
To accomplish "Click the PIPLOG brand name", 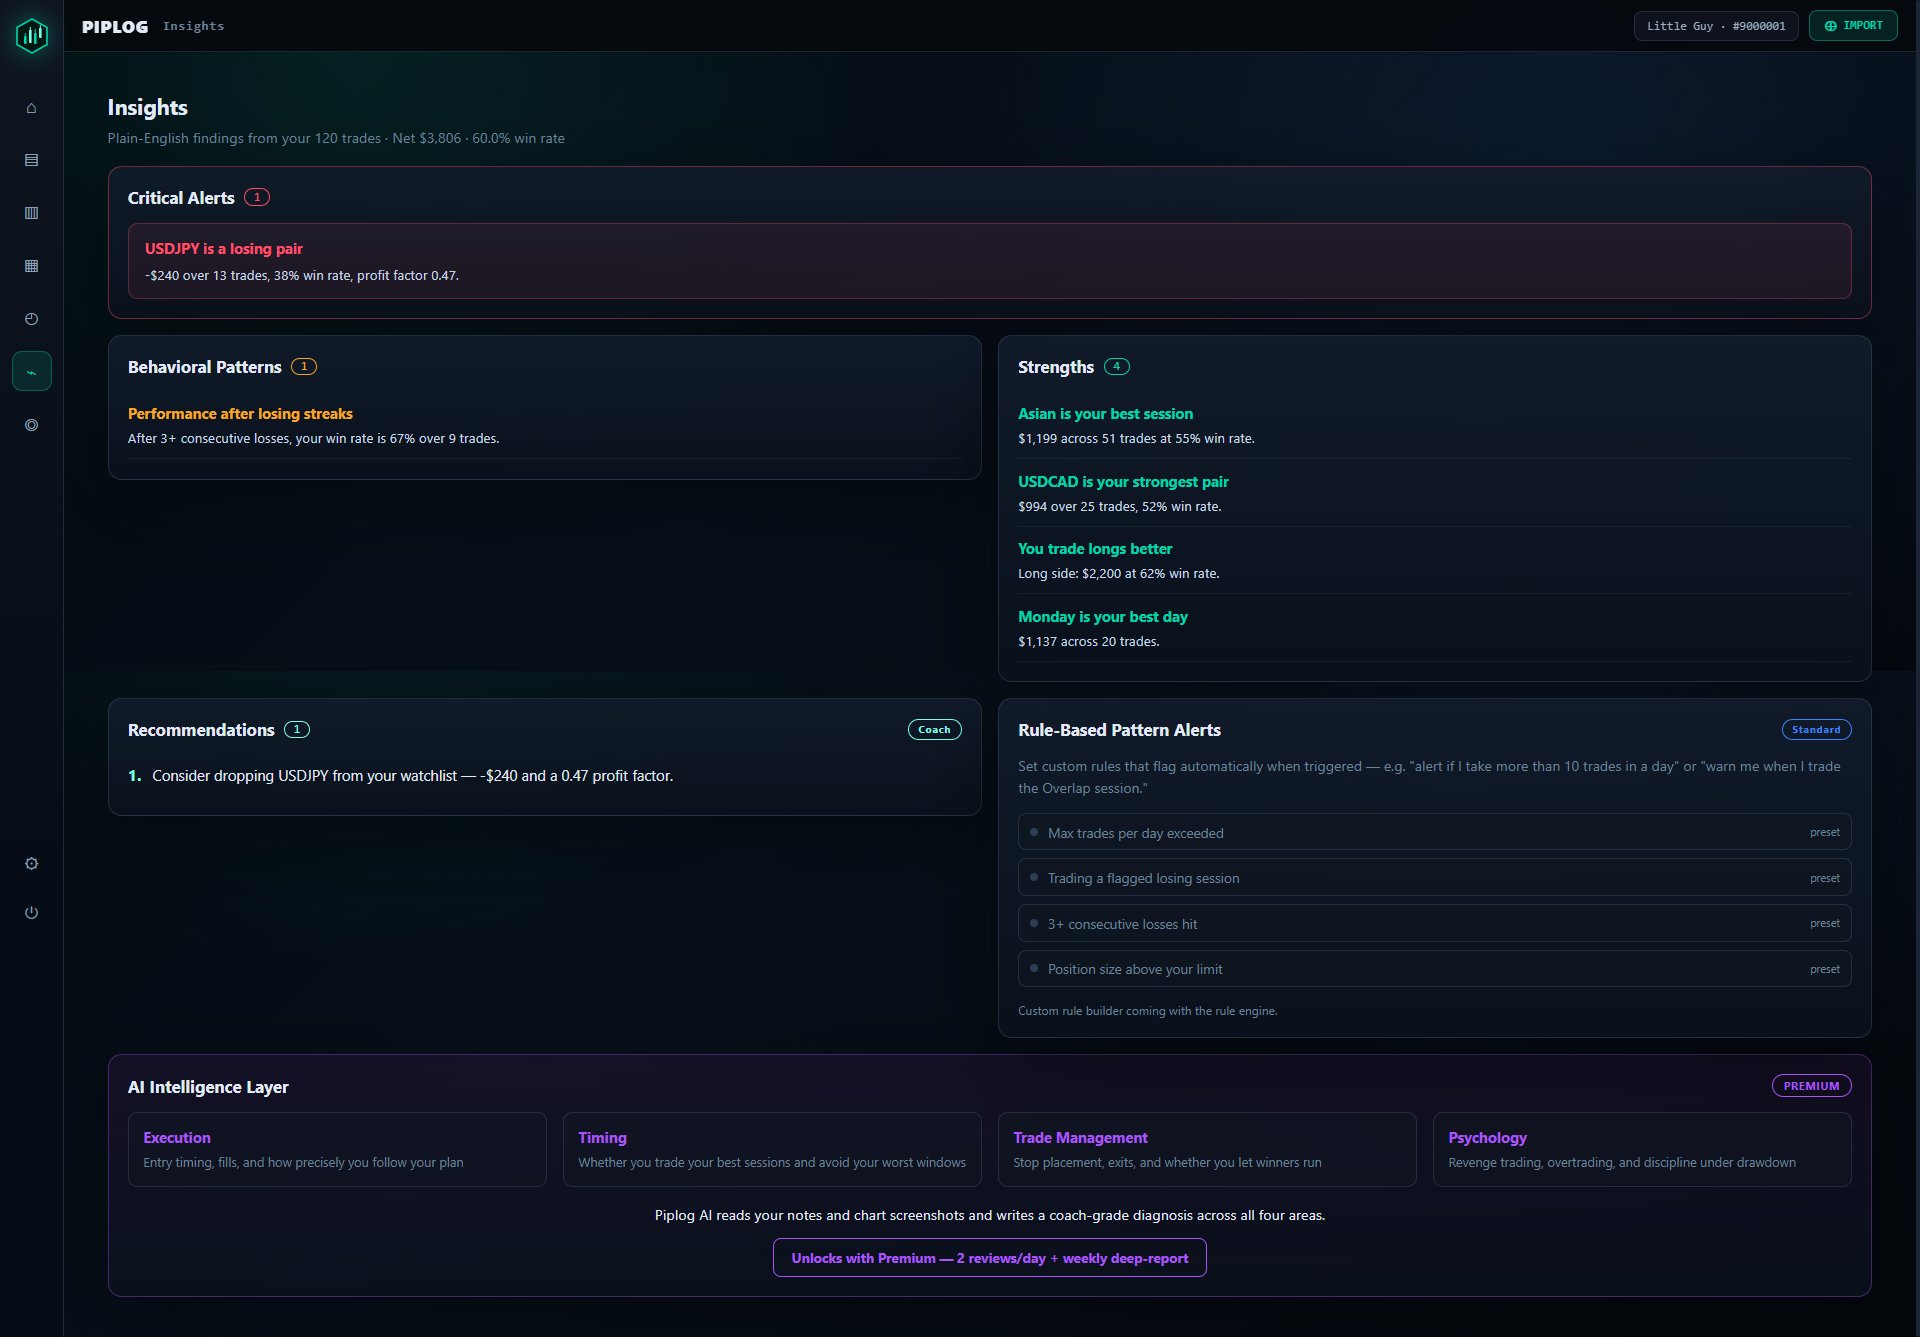I will [115, 27].
